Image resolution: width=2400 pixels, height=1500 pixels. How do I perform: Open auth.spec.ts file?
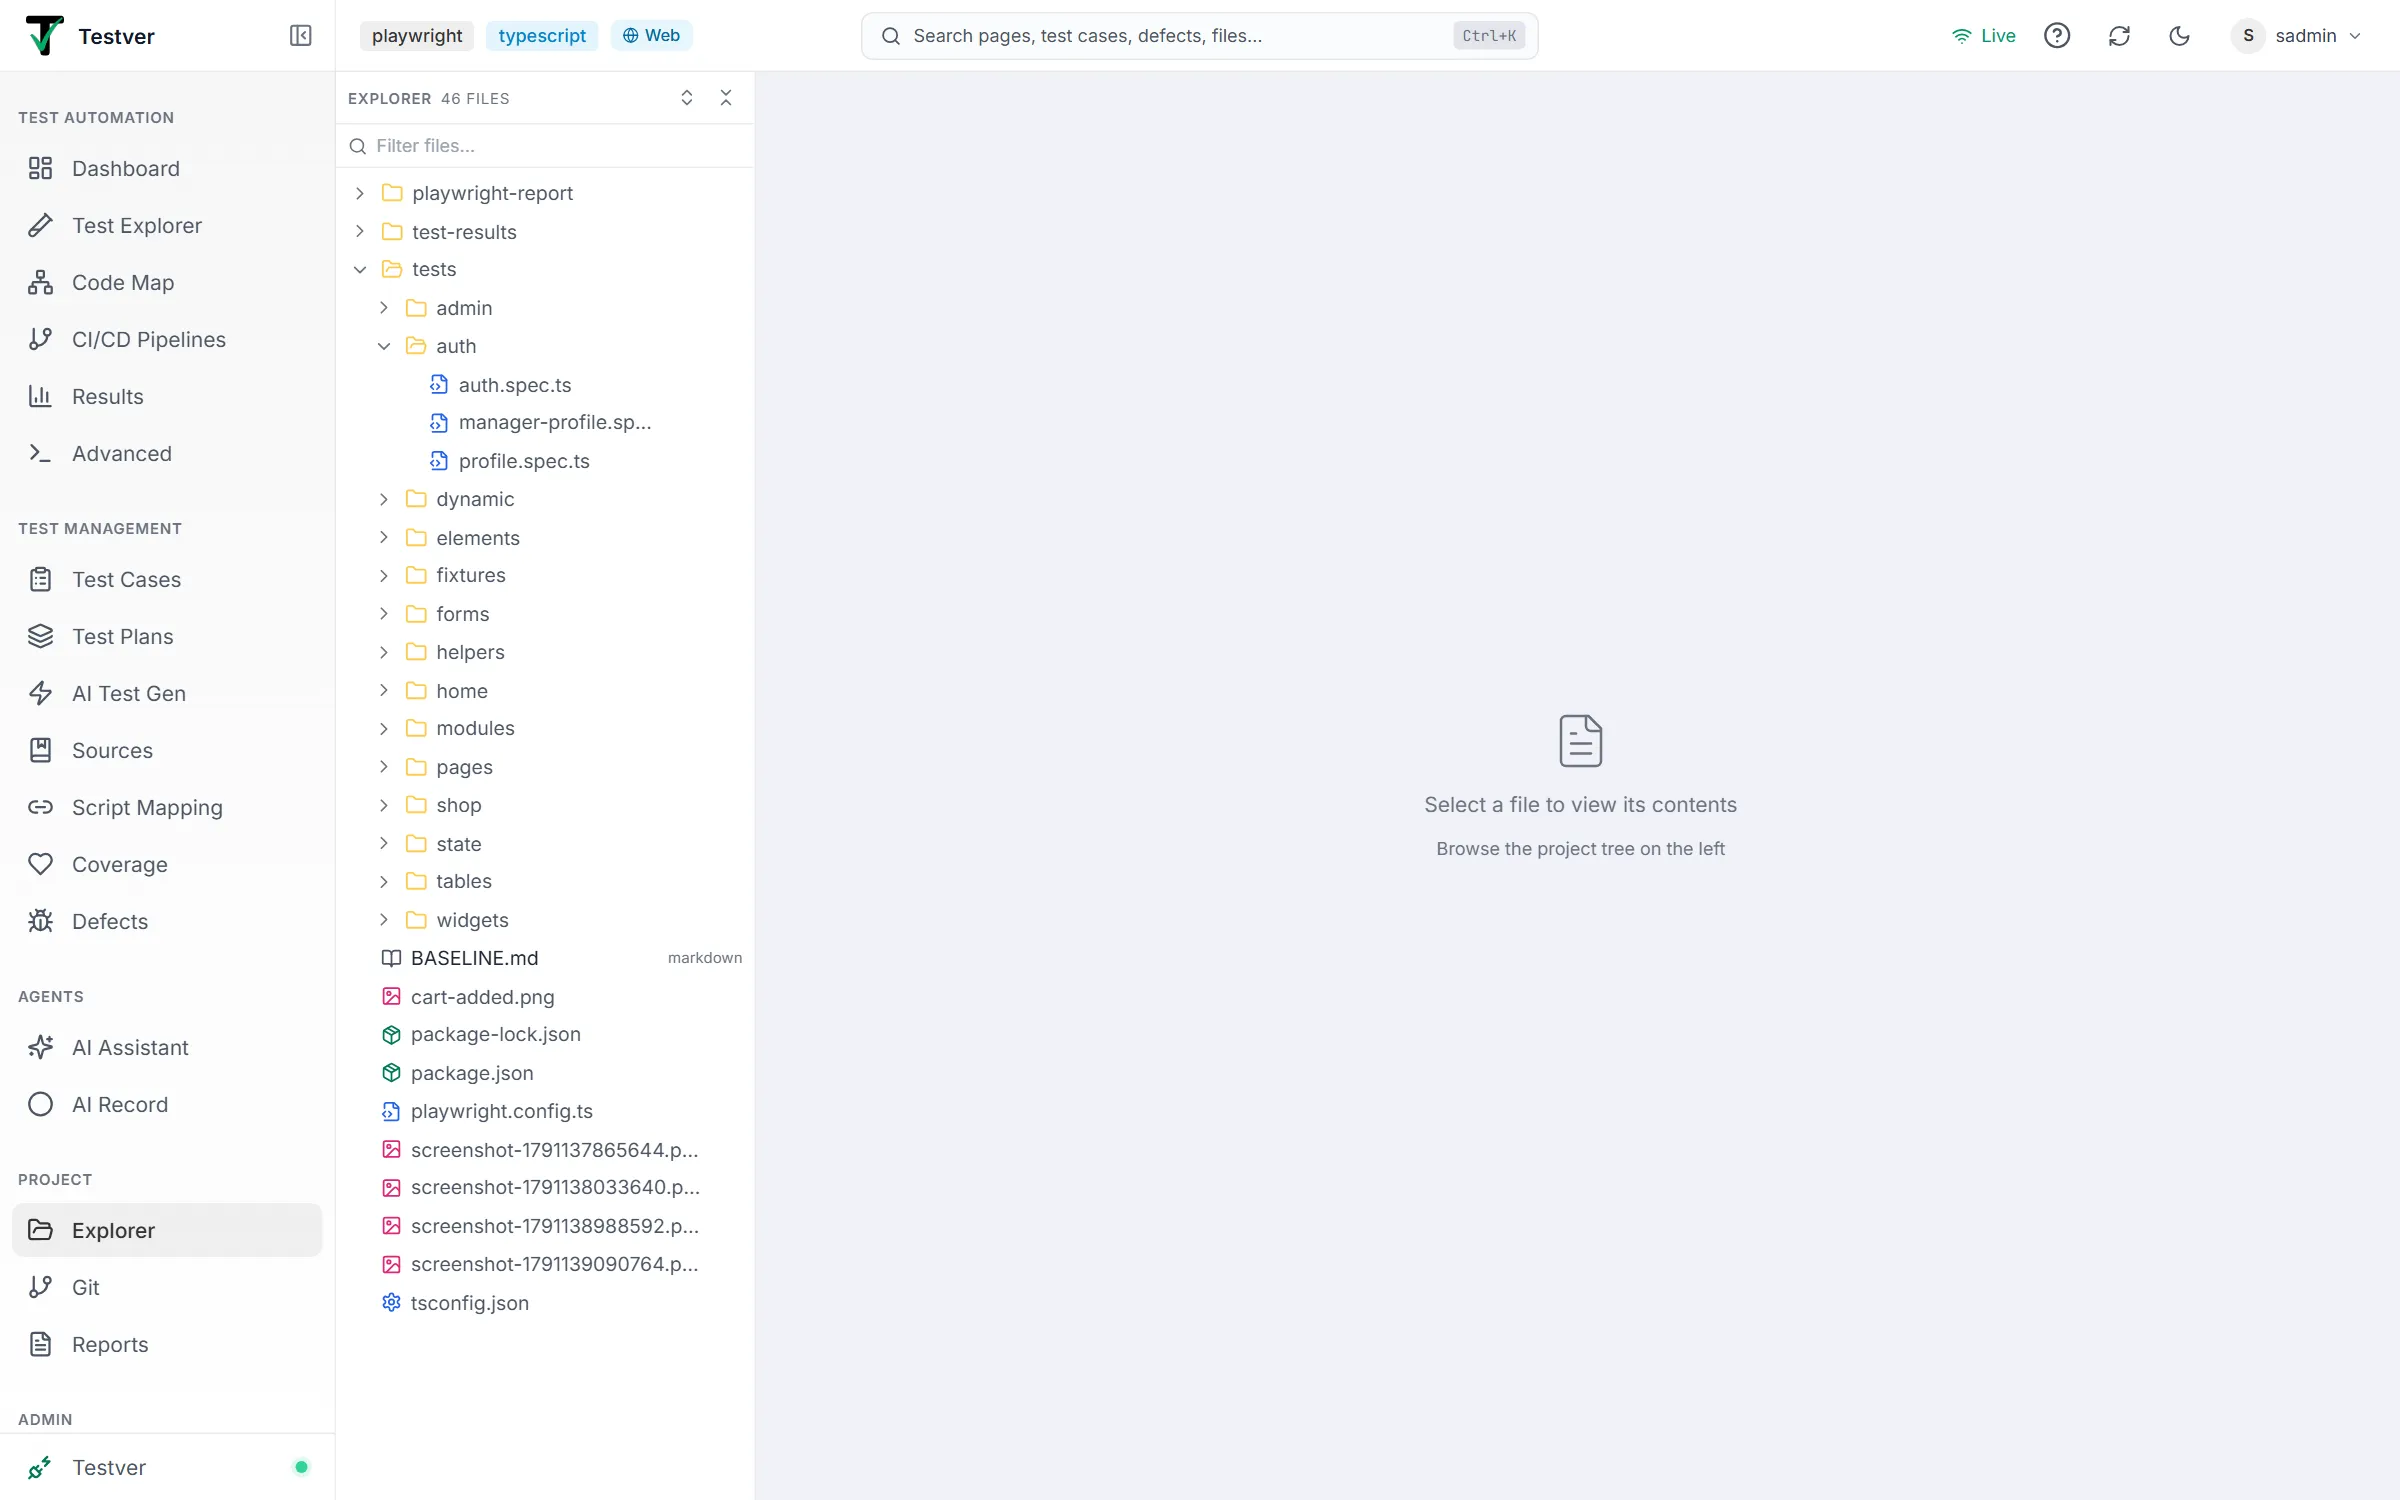point(545,384)
